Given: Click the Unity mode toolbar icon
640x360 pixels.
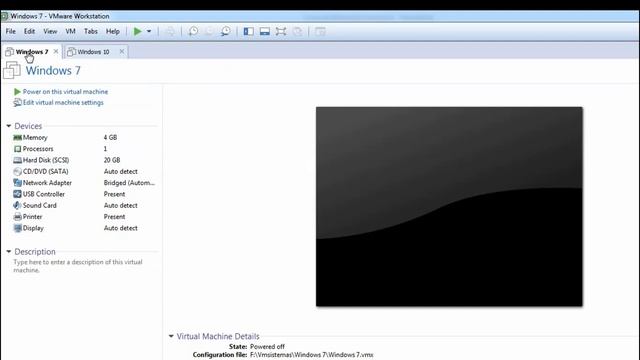Looking at the screenshot, I should pos(298,31).
